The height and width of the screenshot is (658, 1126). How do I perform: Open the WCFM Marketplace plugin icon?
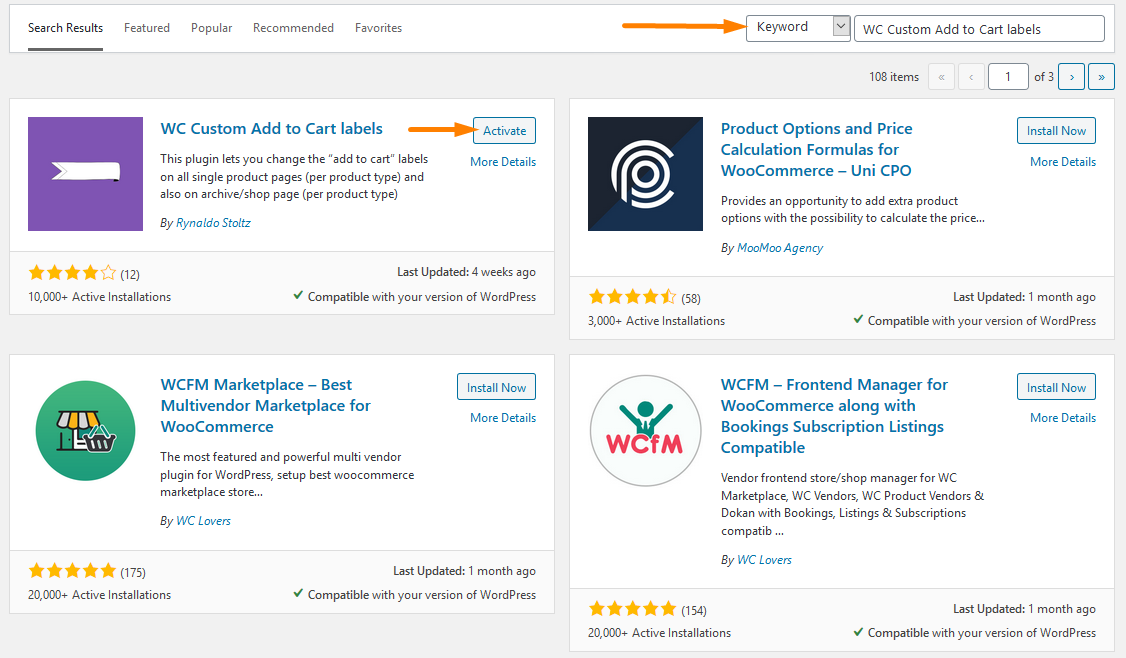click(85, 430)
